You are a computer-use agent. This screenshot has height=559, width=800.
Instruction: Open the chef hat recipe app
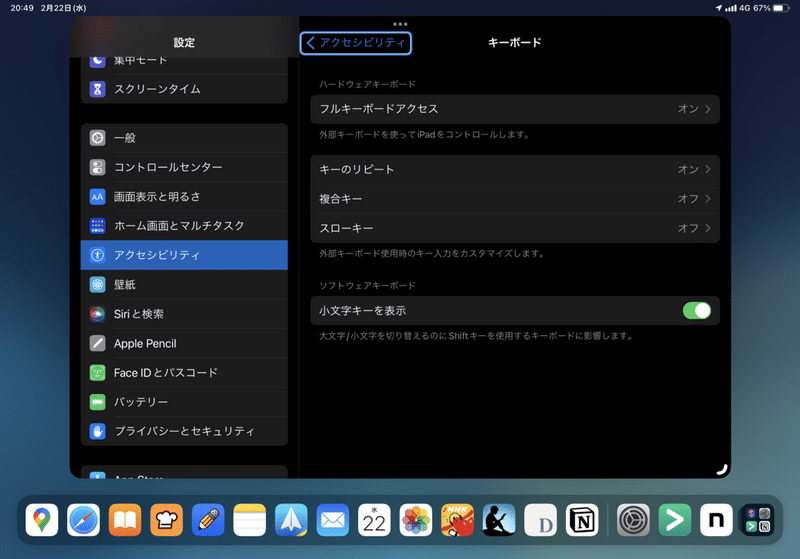(166, 520)
